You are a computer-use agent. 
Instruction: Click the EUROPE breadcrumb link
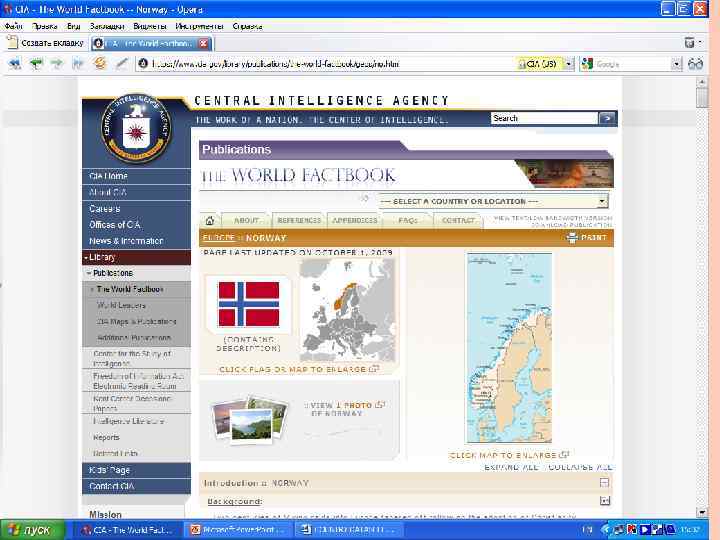coord(219,238)
